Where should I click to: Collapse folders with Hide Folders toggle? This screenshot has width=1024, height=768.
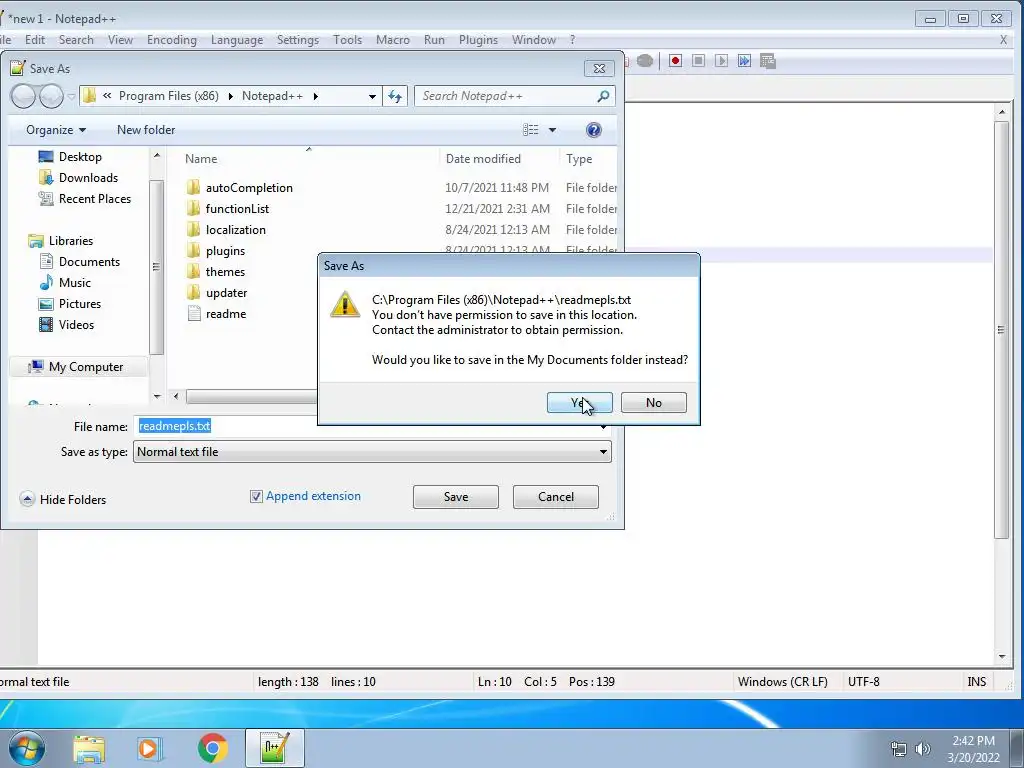63,500
